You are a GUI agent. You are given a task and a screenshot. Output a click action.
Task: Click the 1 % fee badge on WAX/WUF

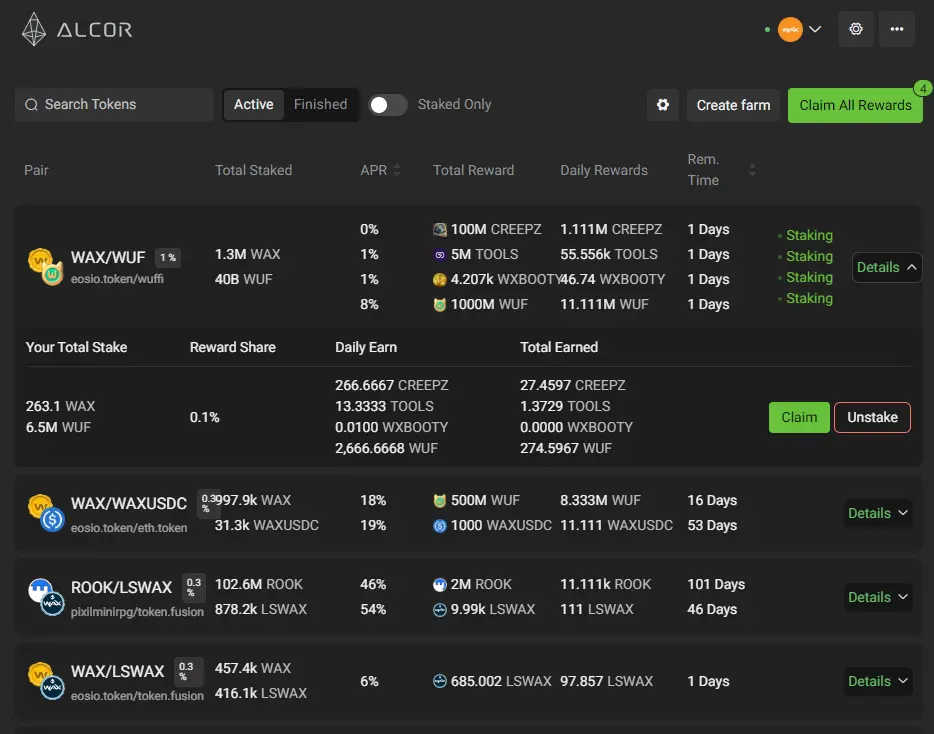pos(168,257)
